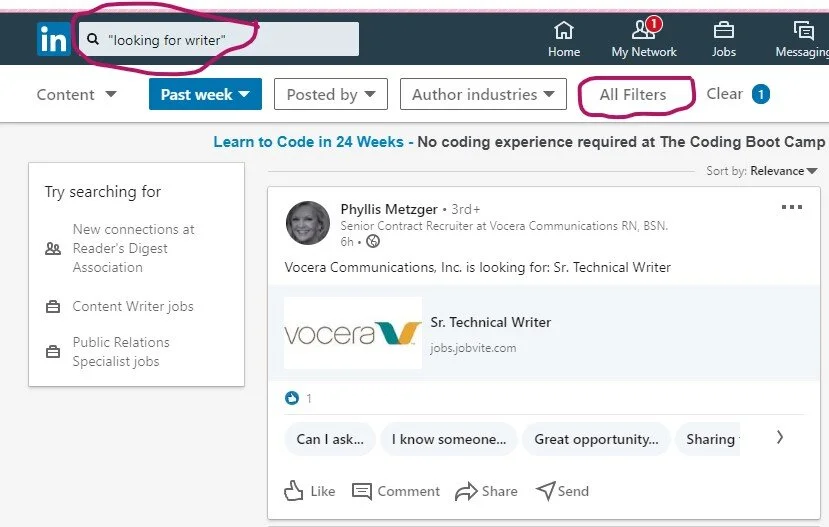Open the Content type dropdown

(x=76, y=95)
